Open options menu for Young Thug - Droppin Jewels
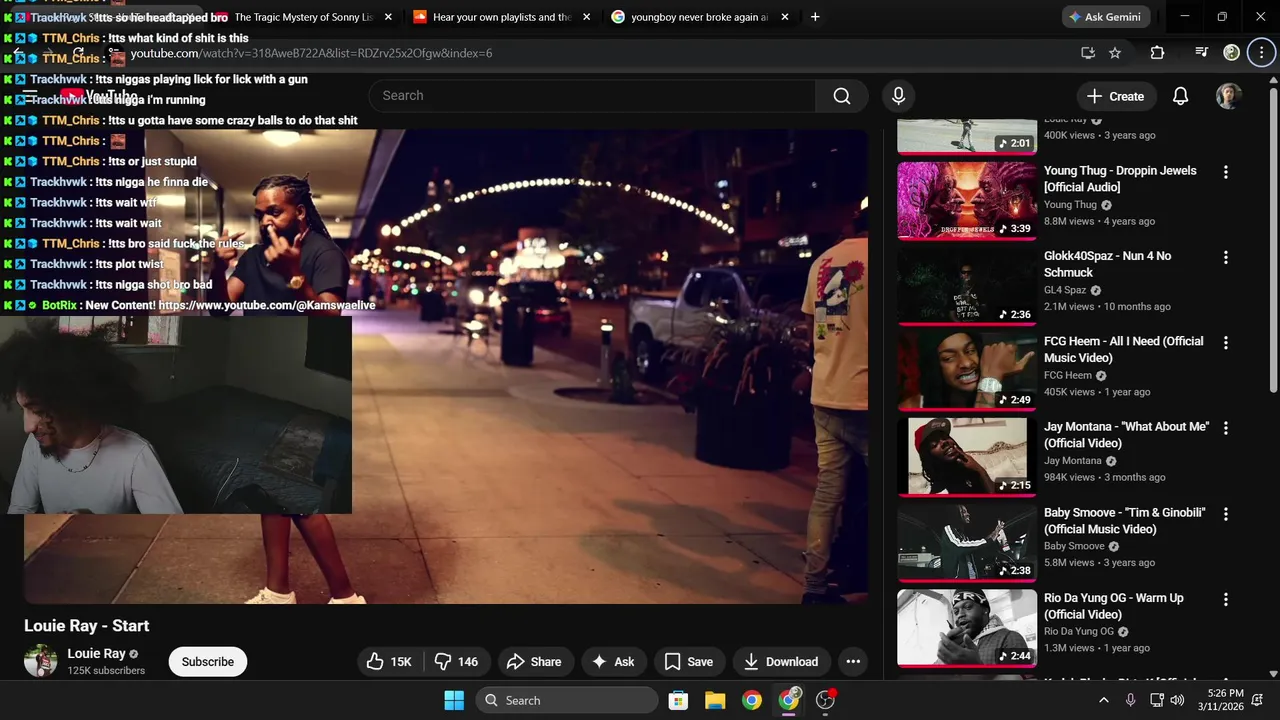The width and height of the screenshot is (1280, 720). [x=1226, y=172]
